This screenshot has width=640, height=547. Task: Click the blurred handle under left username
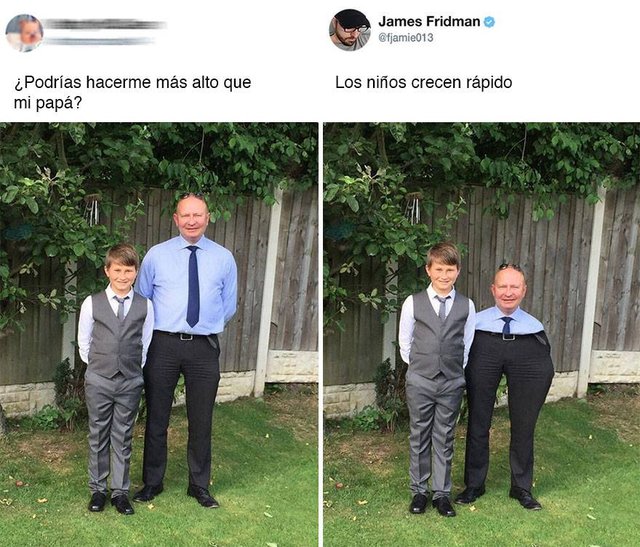(x=99, y=41)
